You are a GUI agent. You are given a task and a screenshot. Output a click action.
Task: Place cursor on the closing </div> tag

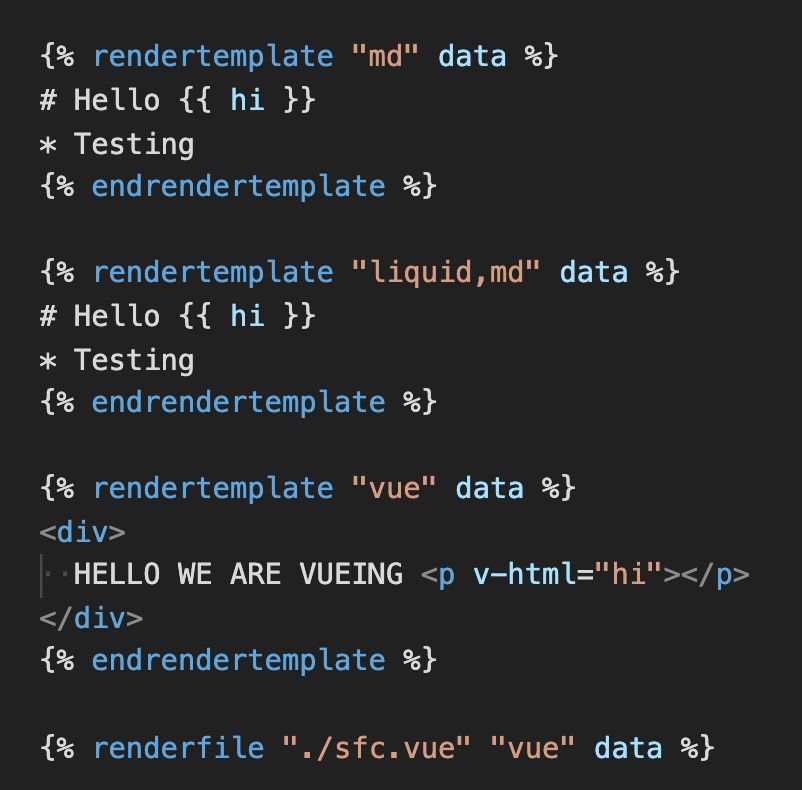[91, 618]
